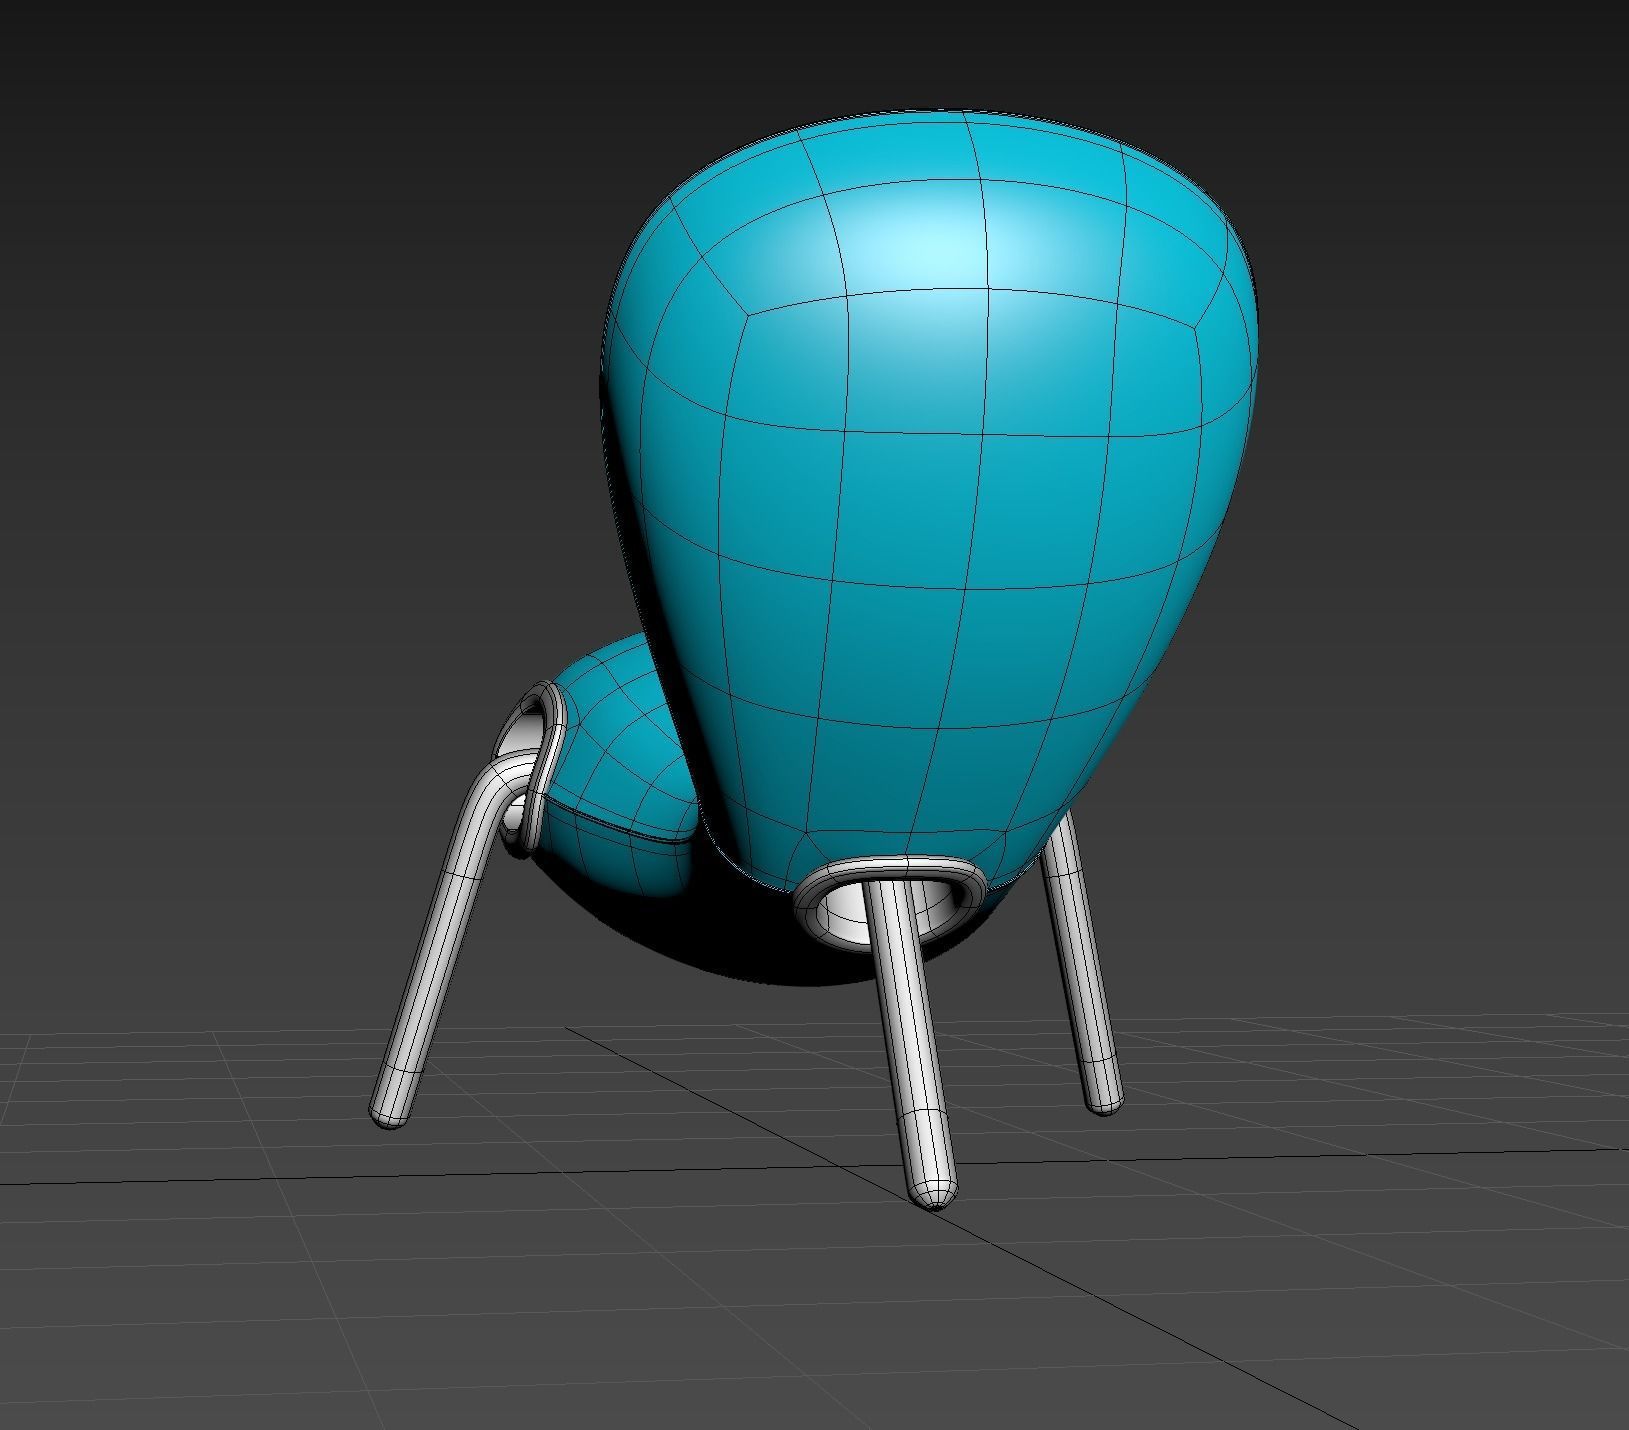Viewport: 1629px width, 1430px height.
Task: Select the large blue chair backrest mesh
Action: (x=930, y=500)
